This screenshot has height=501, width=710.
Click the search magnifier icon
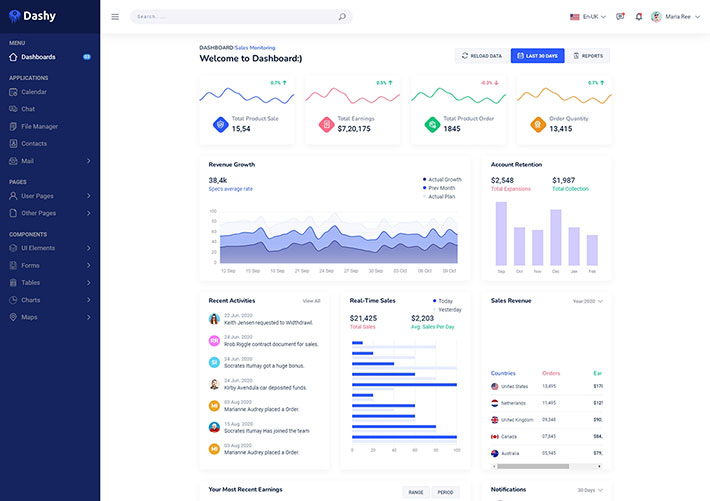(342, 17)
